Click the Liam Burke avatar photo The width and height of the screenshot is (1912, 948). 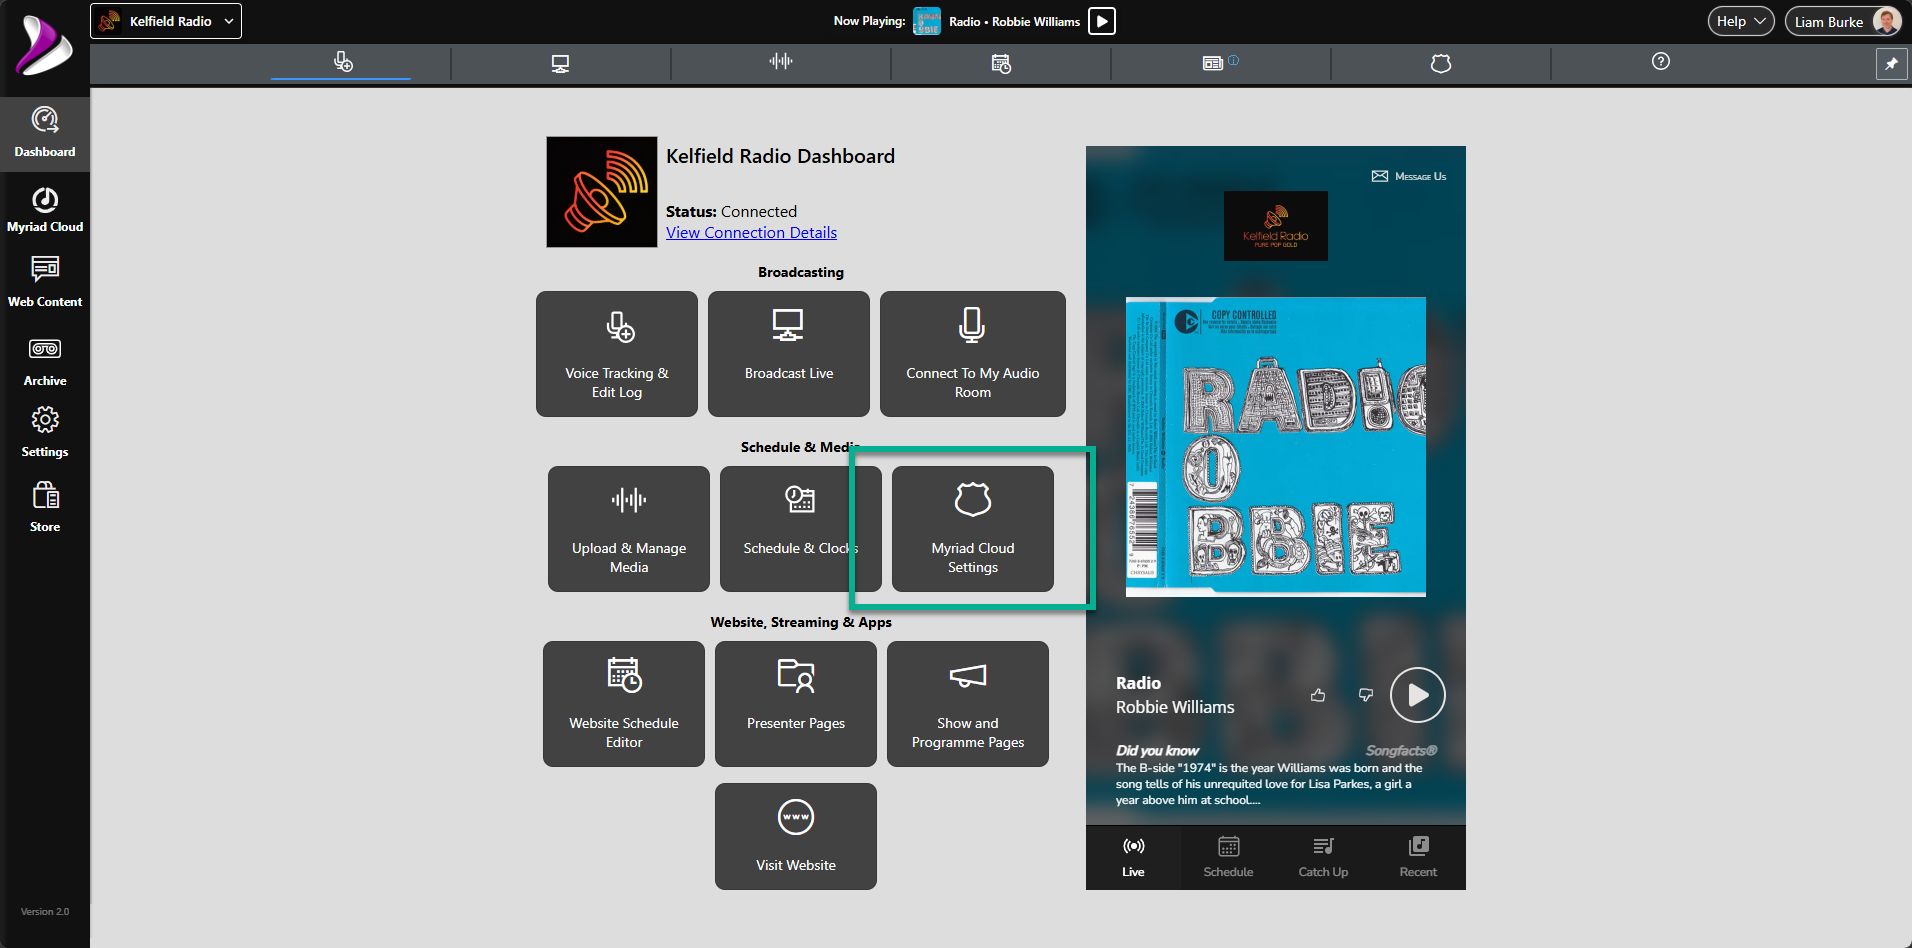coord(1885,21)
